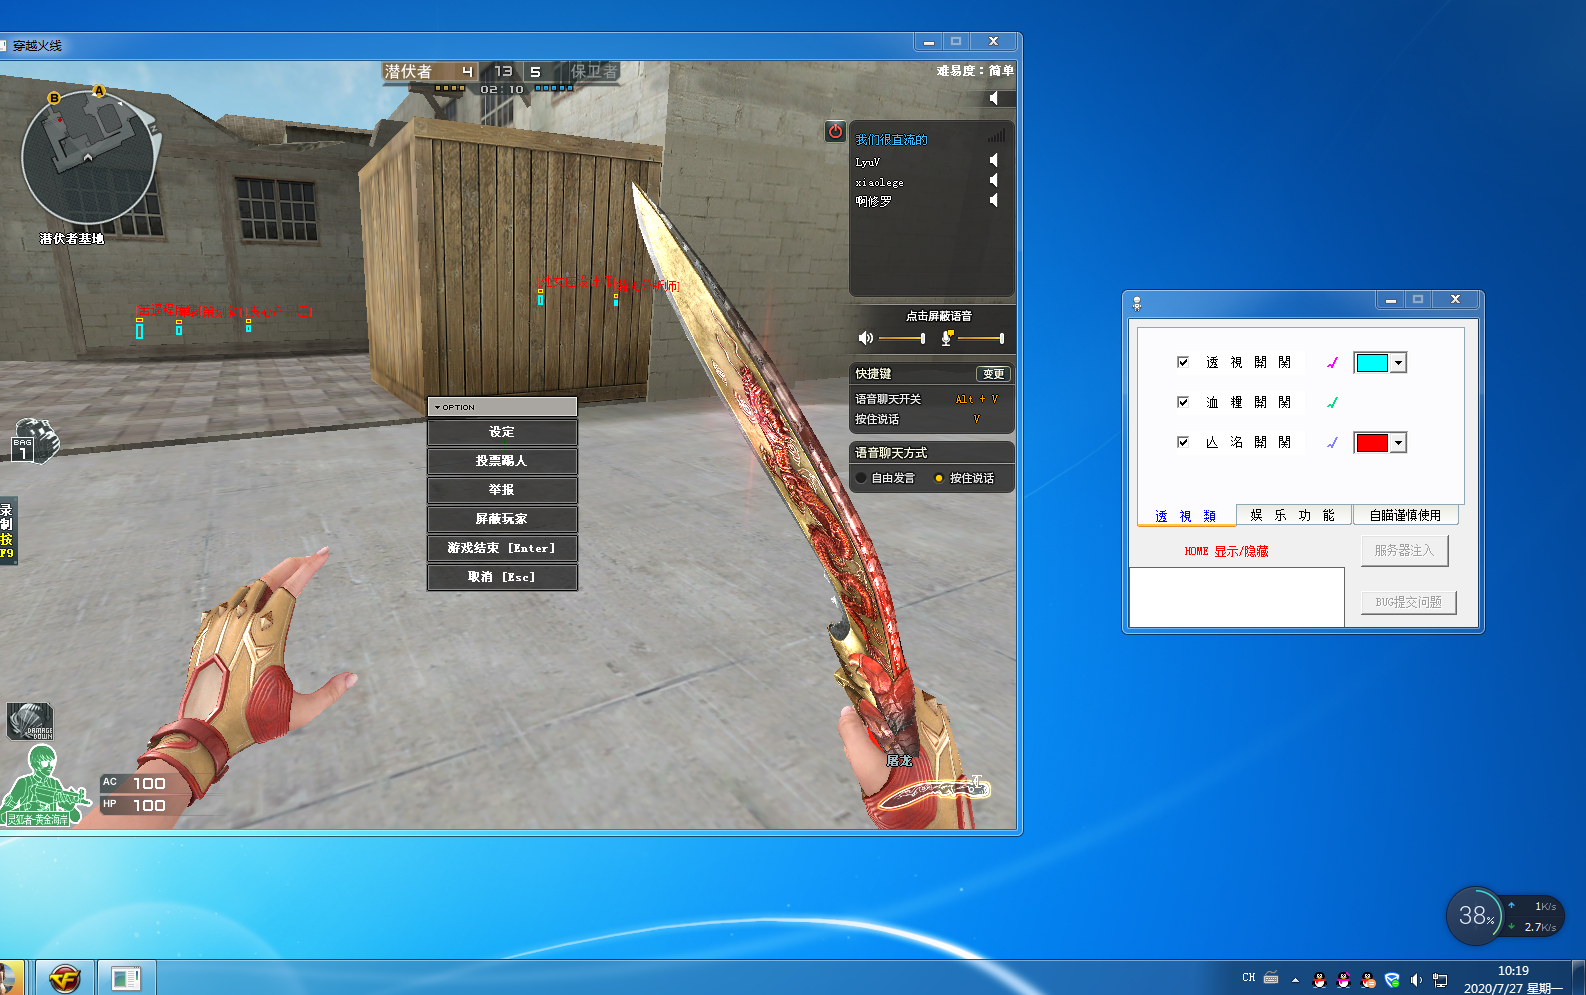This screenshot has height=995, width=1586.
Task: Mute voice for player 啊修罗
Action: (993, 200)
